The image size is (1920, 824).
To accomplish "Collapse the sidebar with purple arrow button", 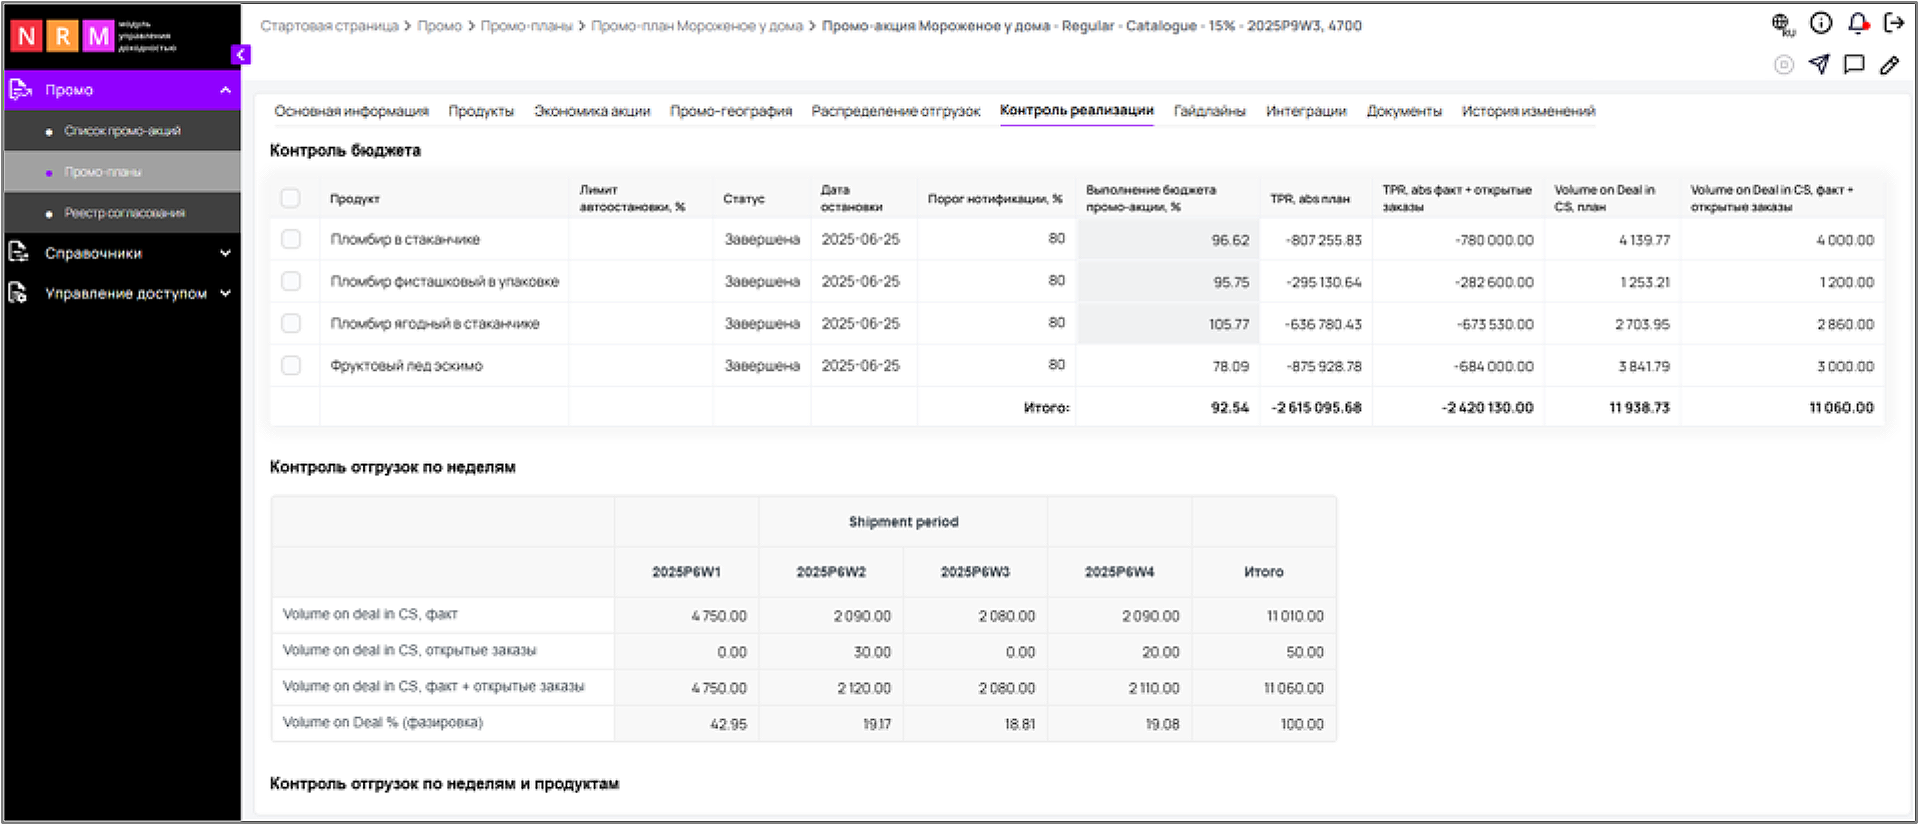I will click(x=240, y=55).
